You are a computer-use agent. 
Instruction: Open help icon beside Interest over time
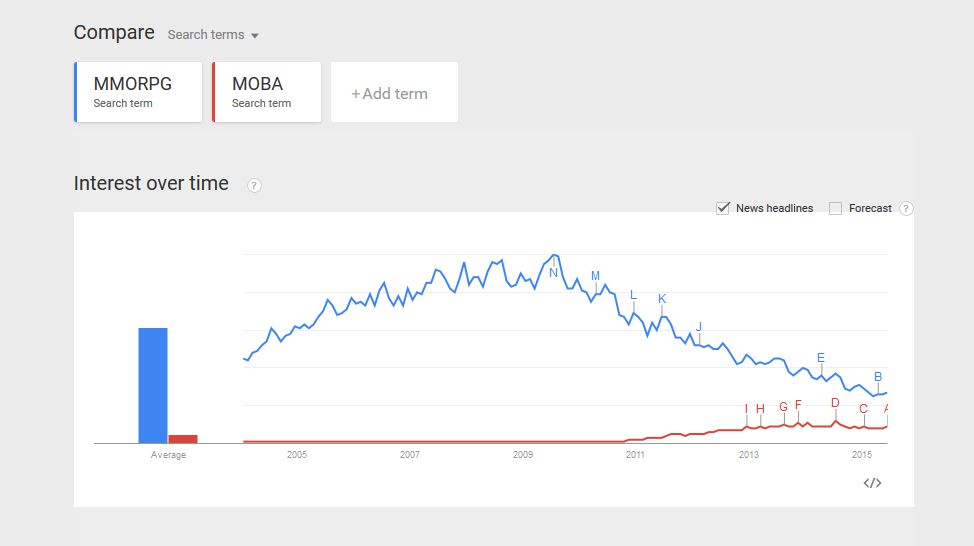pos(254,185)
